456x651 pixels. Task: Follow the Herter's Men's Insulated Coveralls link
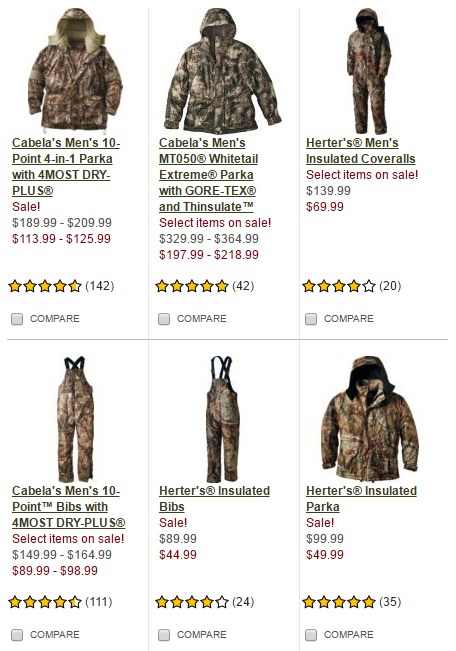click(x=360, y=151)
